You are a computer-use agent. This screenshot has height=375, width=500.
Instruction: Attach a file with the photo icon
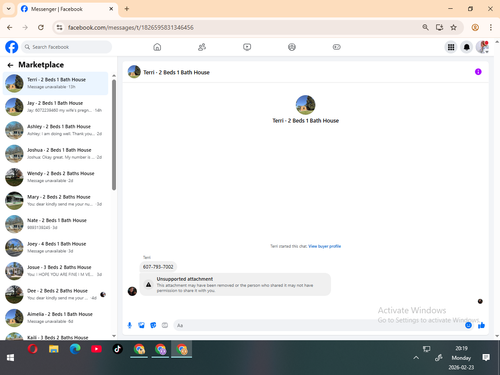(141, 325)
